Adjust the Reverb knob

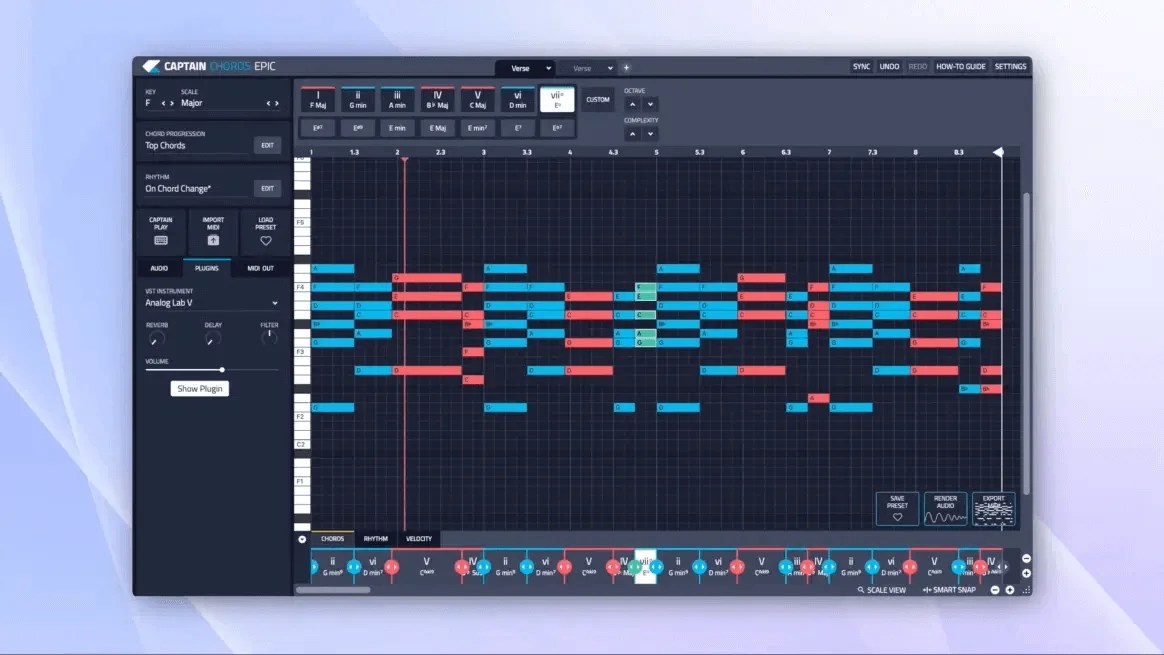(156, 339)
